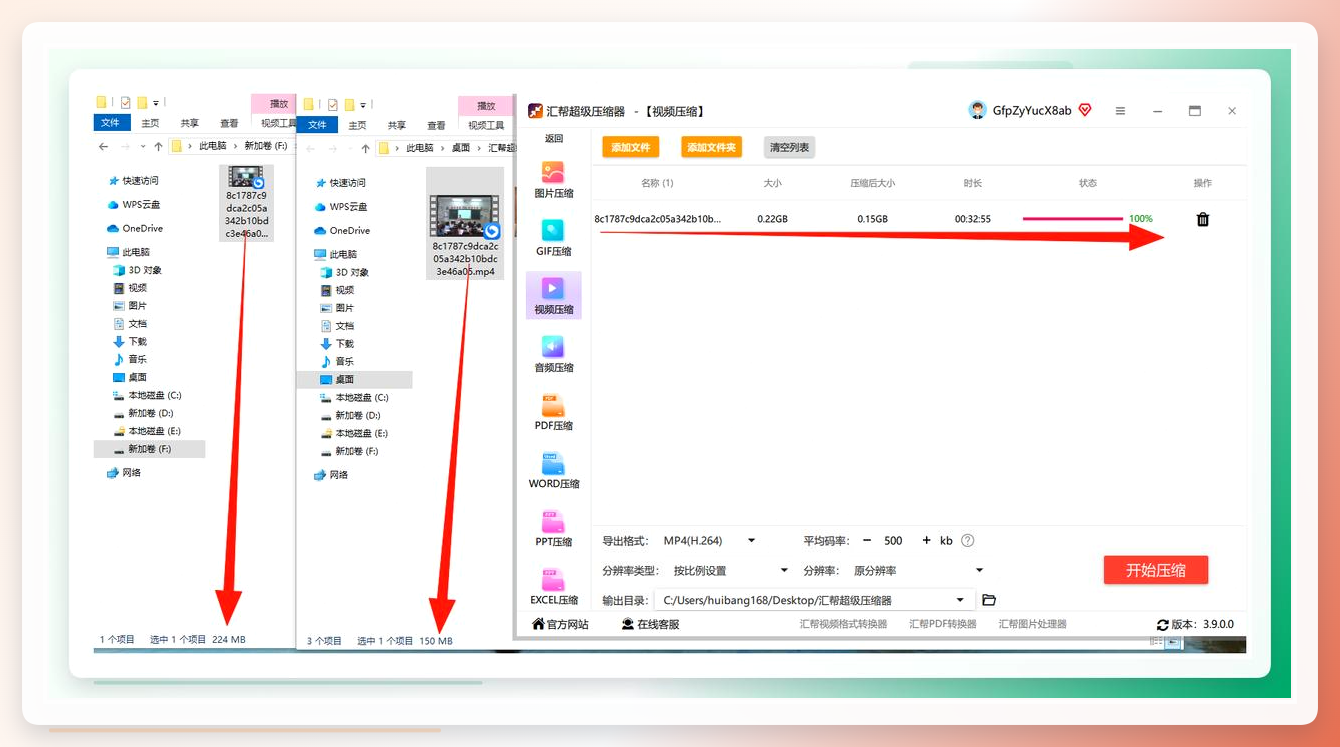Open the compressor hamburger menu
Viewport: 1340px width, 747px height.
coord(1121,111)
